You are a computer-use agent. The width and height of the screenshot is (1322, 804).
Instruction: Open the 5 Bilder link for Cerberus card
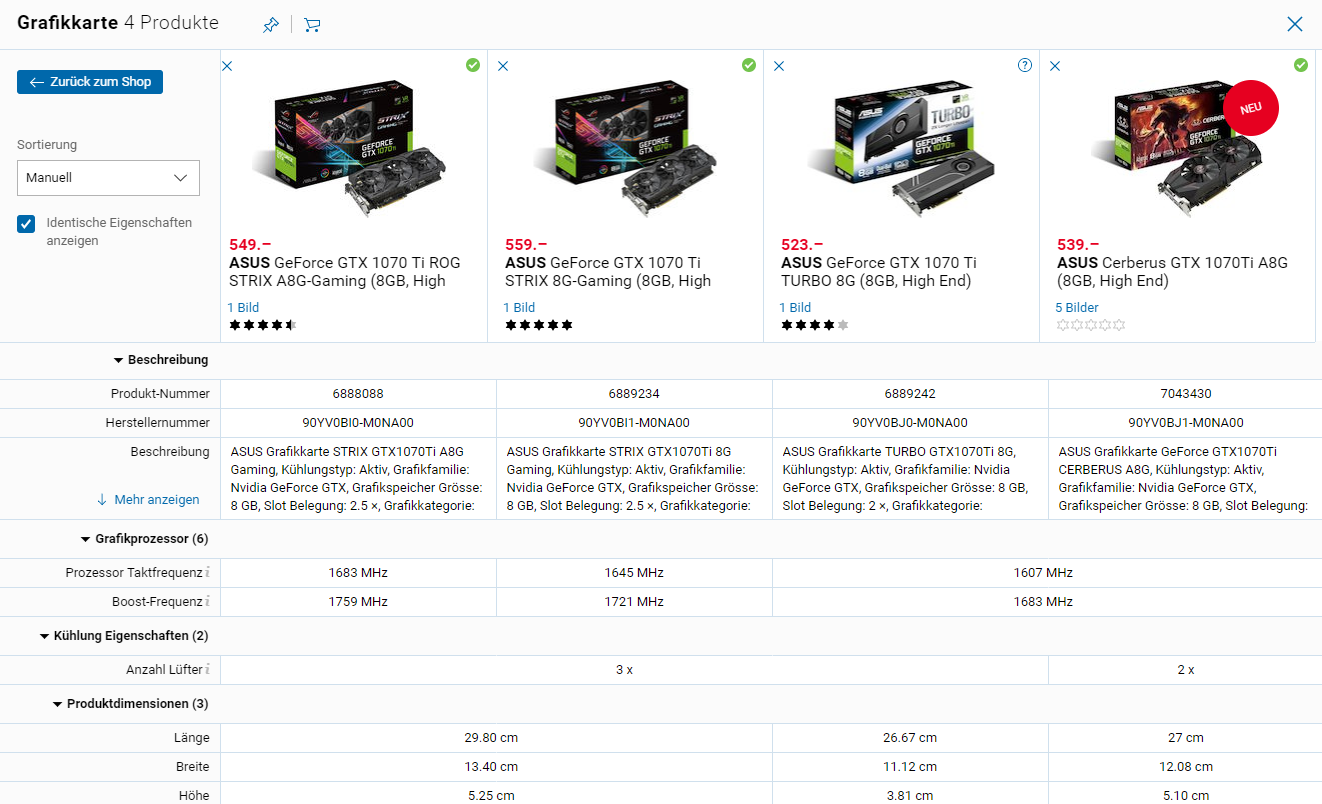(1077, 308)
